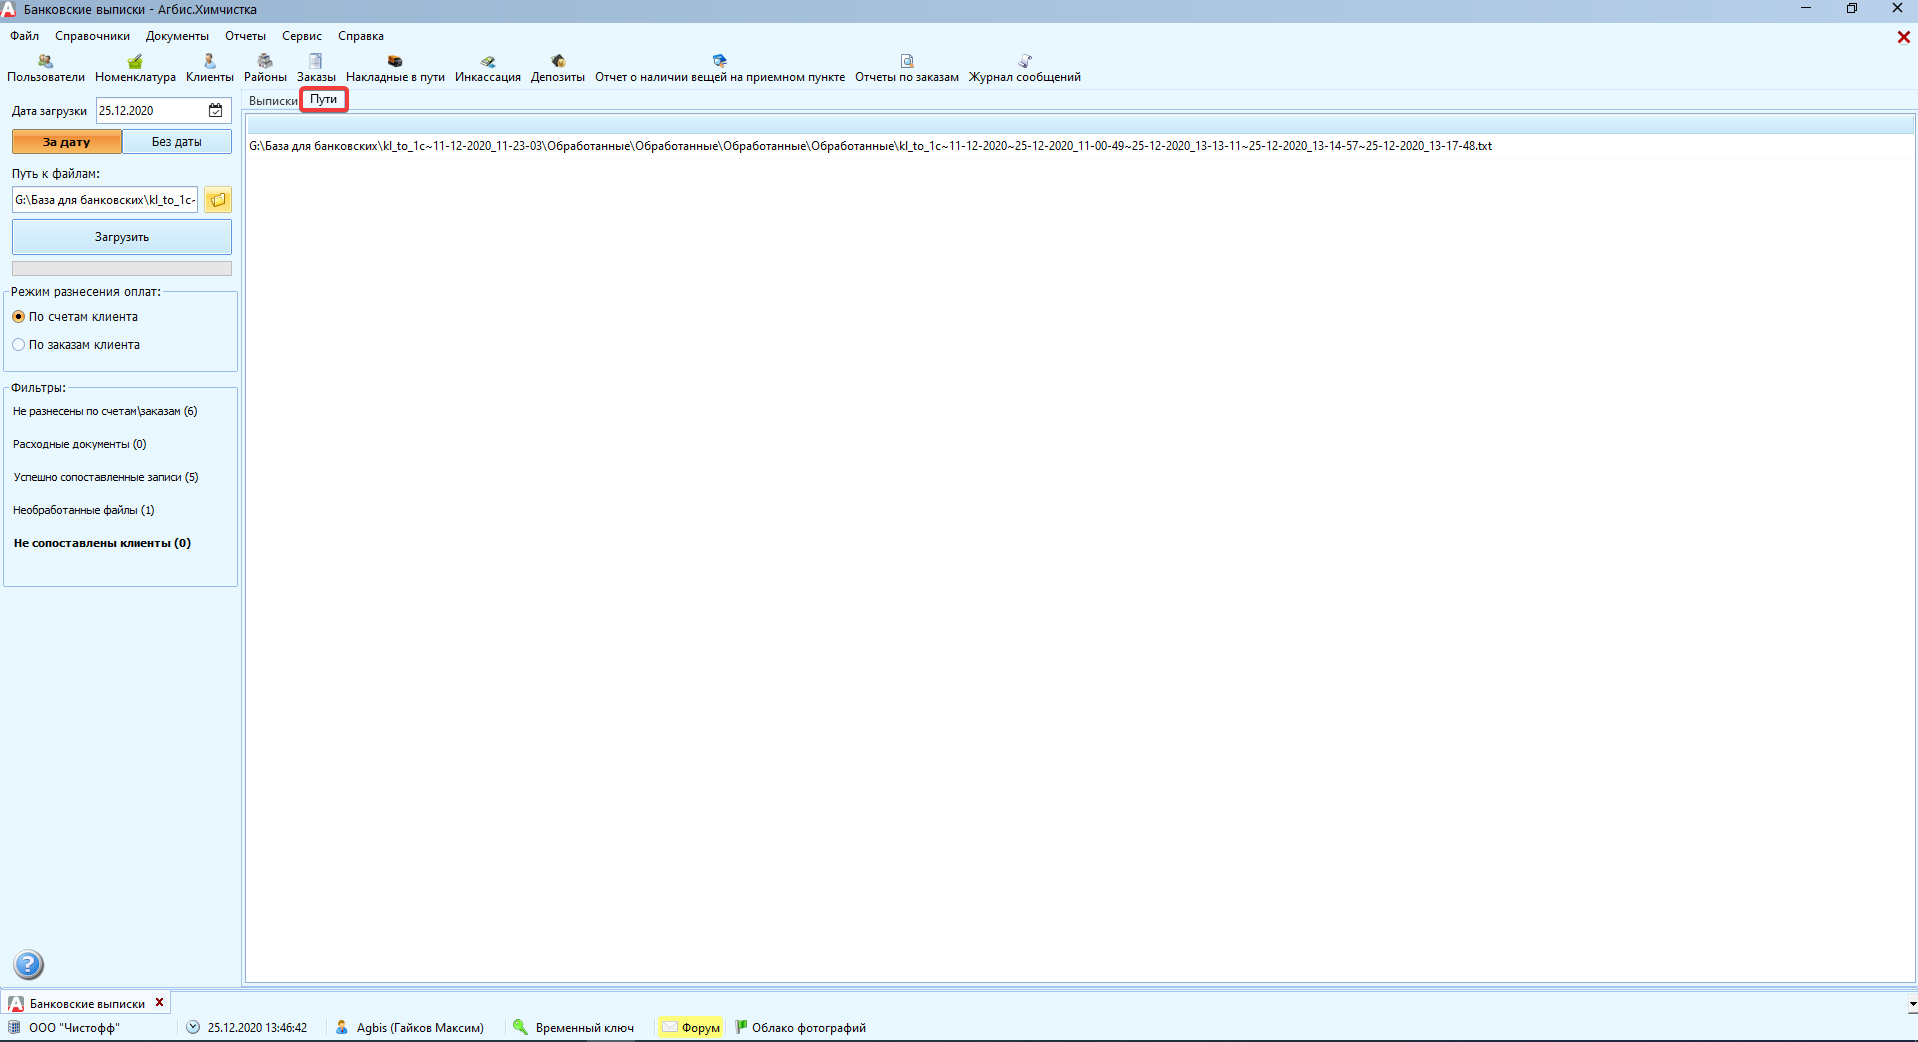Click the ООО "Чистофф" organization status entry

tap(64, 1027)
